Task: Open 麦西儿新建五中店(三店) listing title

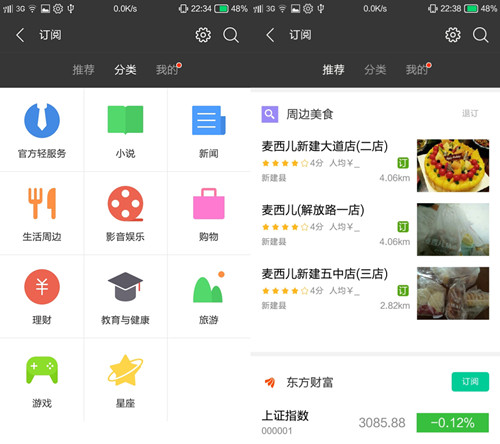Action: coord(325,274)
